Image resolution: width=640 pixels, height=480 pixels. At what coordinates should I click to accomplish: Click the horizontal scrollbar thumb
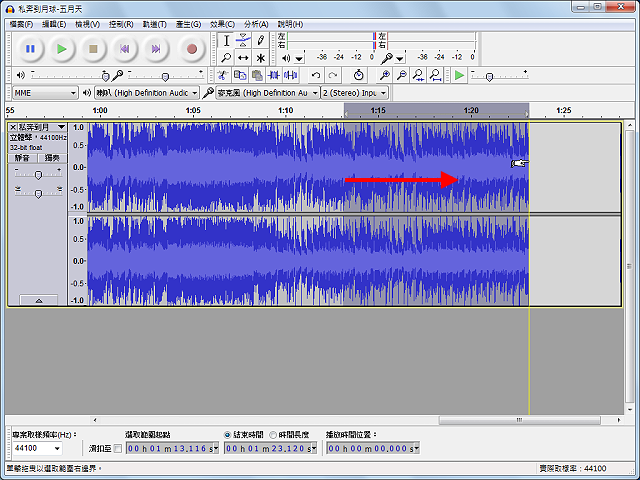click(x=519, y=420)
